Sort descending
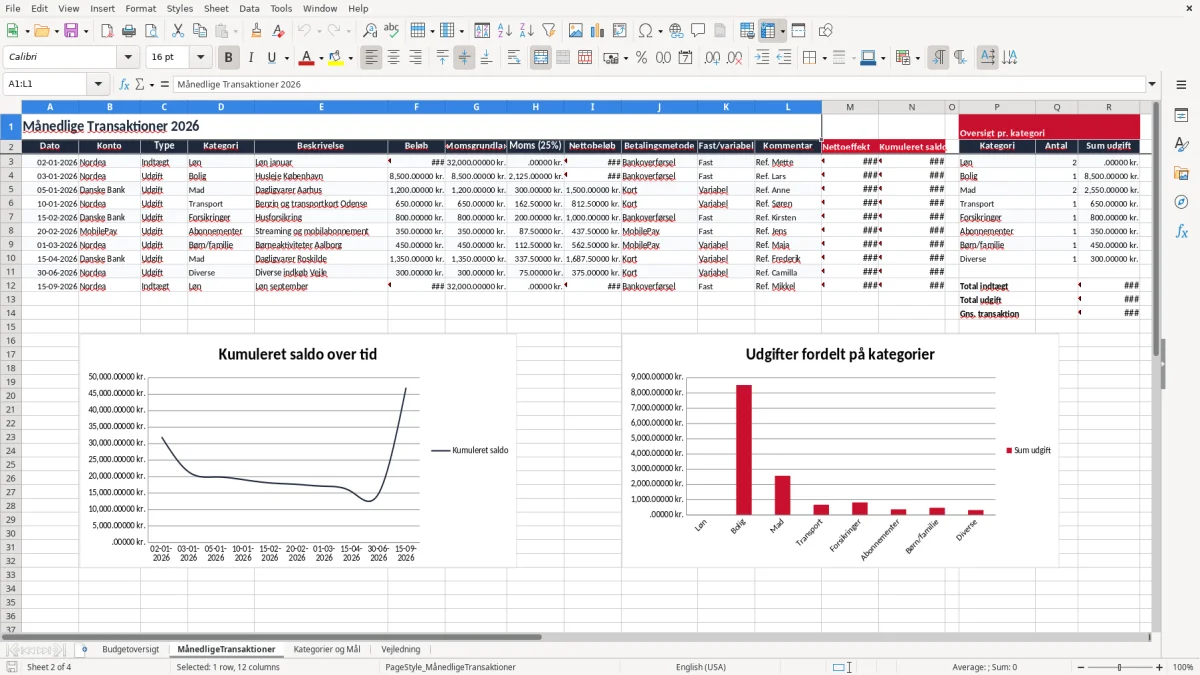 pyautogui.click(x=526, y=31)
